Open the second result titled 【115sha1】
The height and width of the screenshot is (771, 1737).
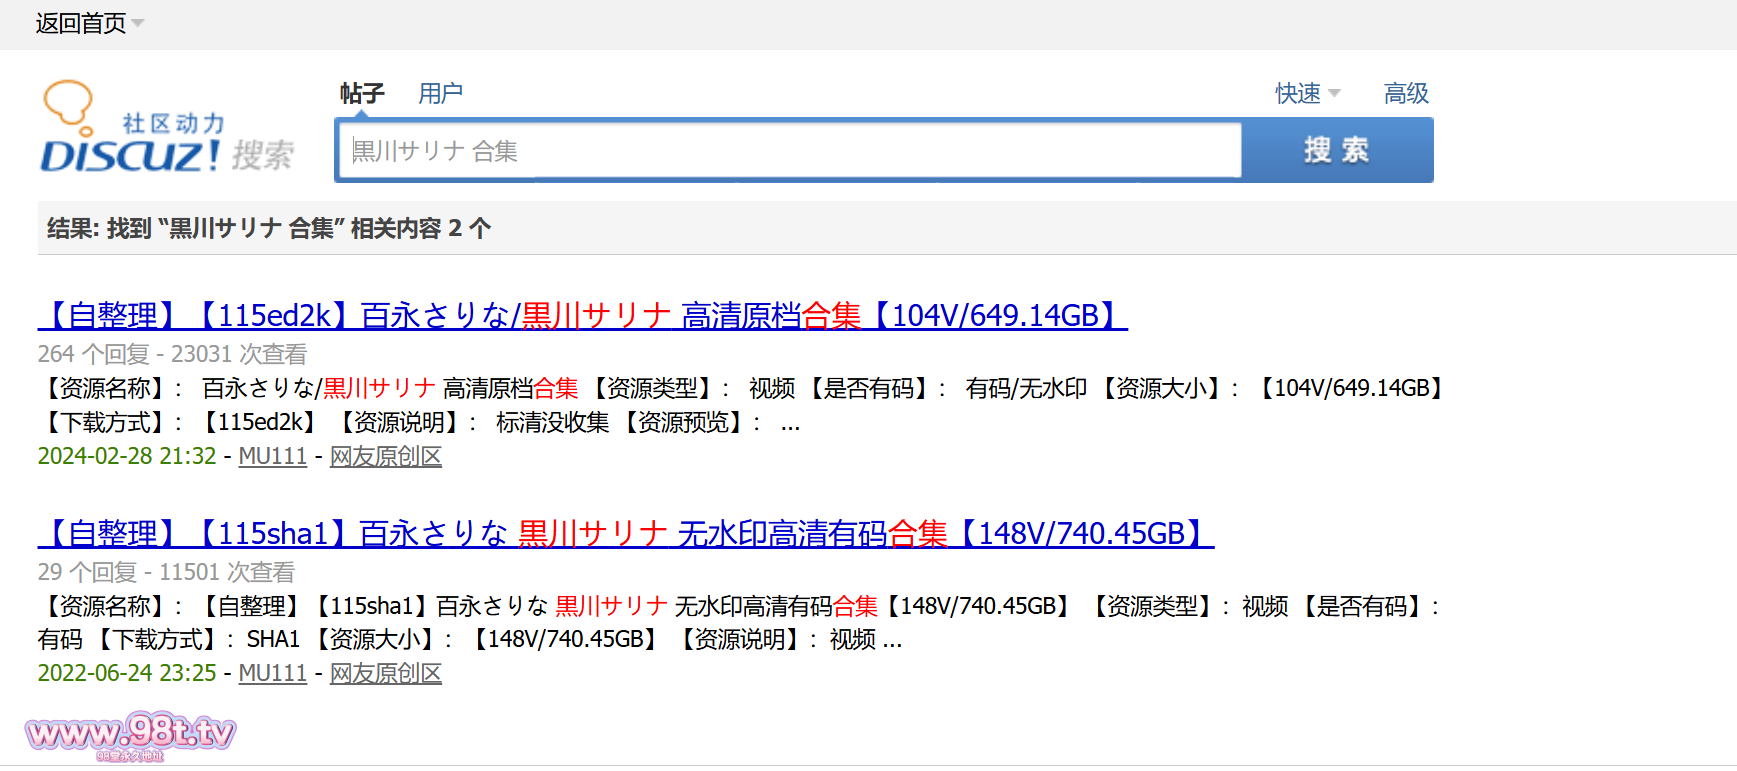[x=625, y=534]
